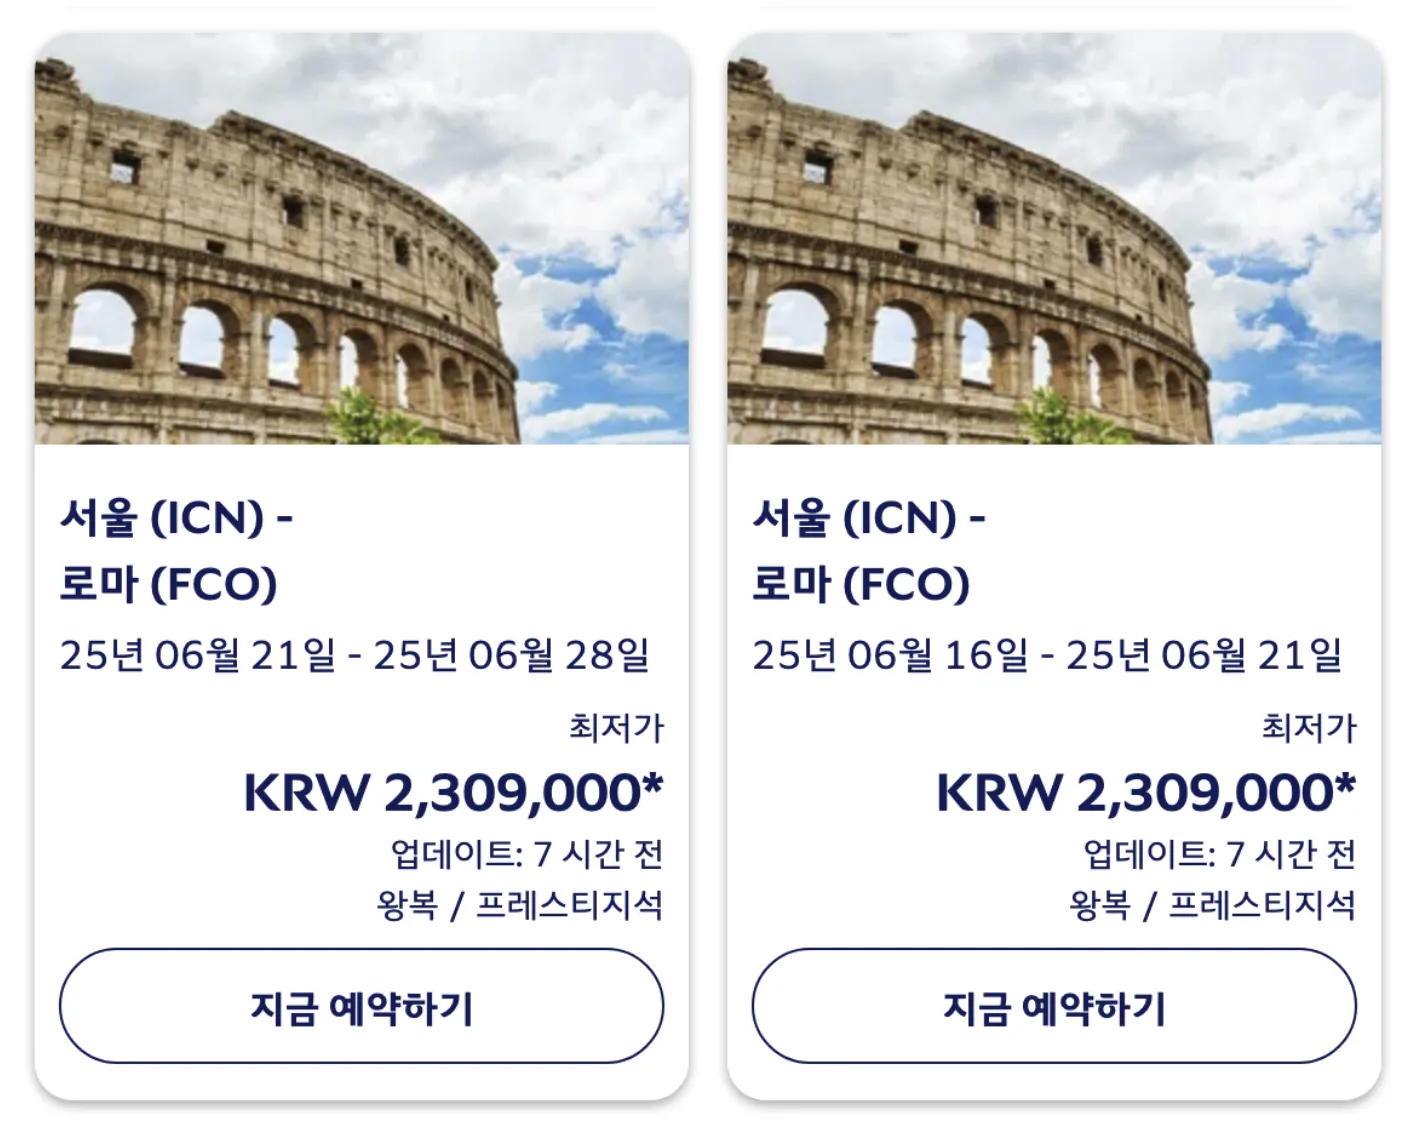Click 최저가 label on the June 16–21 card
Viewport: 1403px width, 1132px height.
click(x=1309, y=727)
